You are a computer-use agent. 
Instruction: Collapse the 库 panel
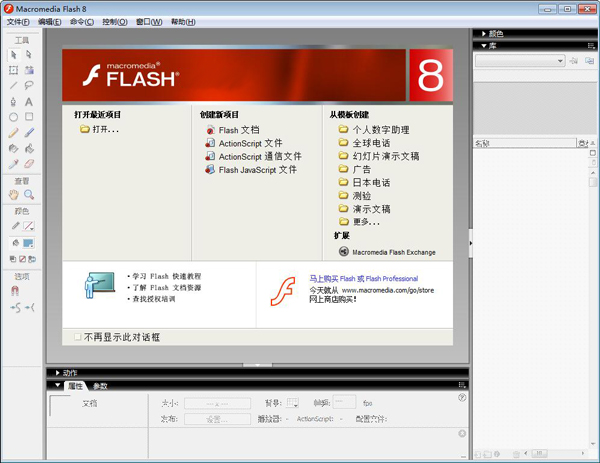tap(484, 46)
